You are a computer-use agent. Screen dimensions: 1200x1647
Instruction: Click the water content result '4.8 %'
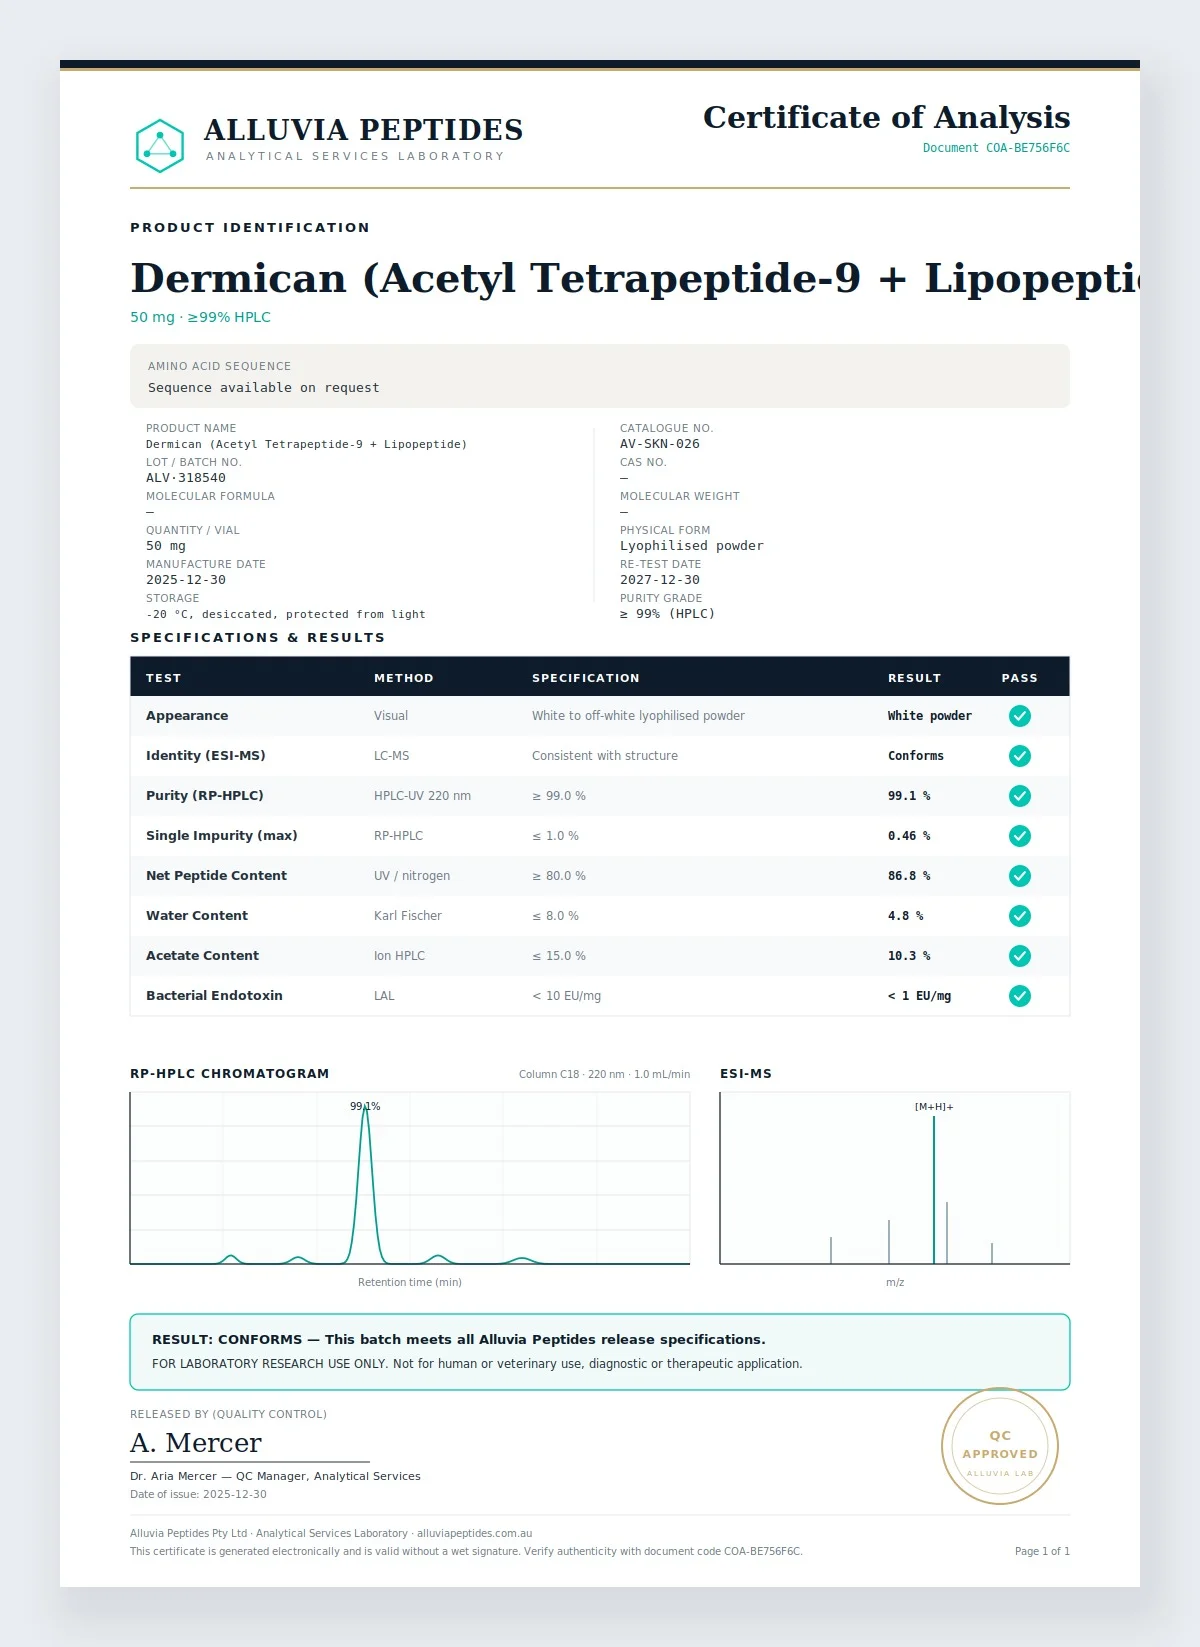pos(906,916)
